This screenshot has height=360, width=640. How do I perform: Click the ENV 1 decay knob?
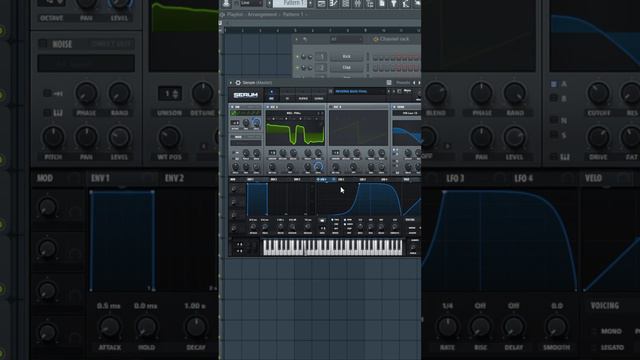pyautogui.click(x=280, y=227)
